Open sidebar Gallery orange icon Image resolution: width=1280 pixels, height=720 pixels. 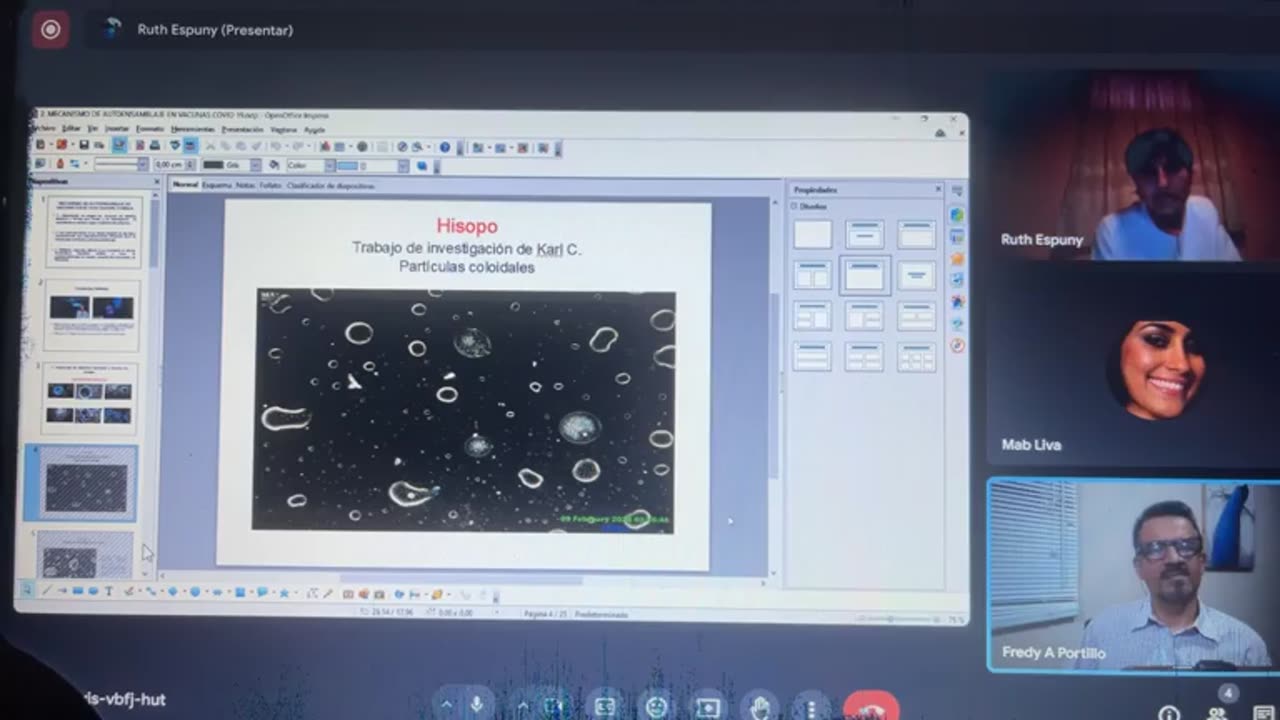pos(957,259)
